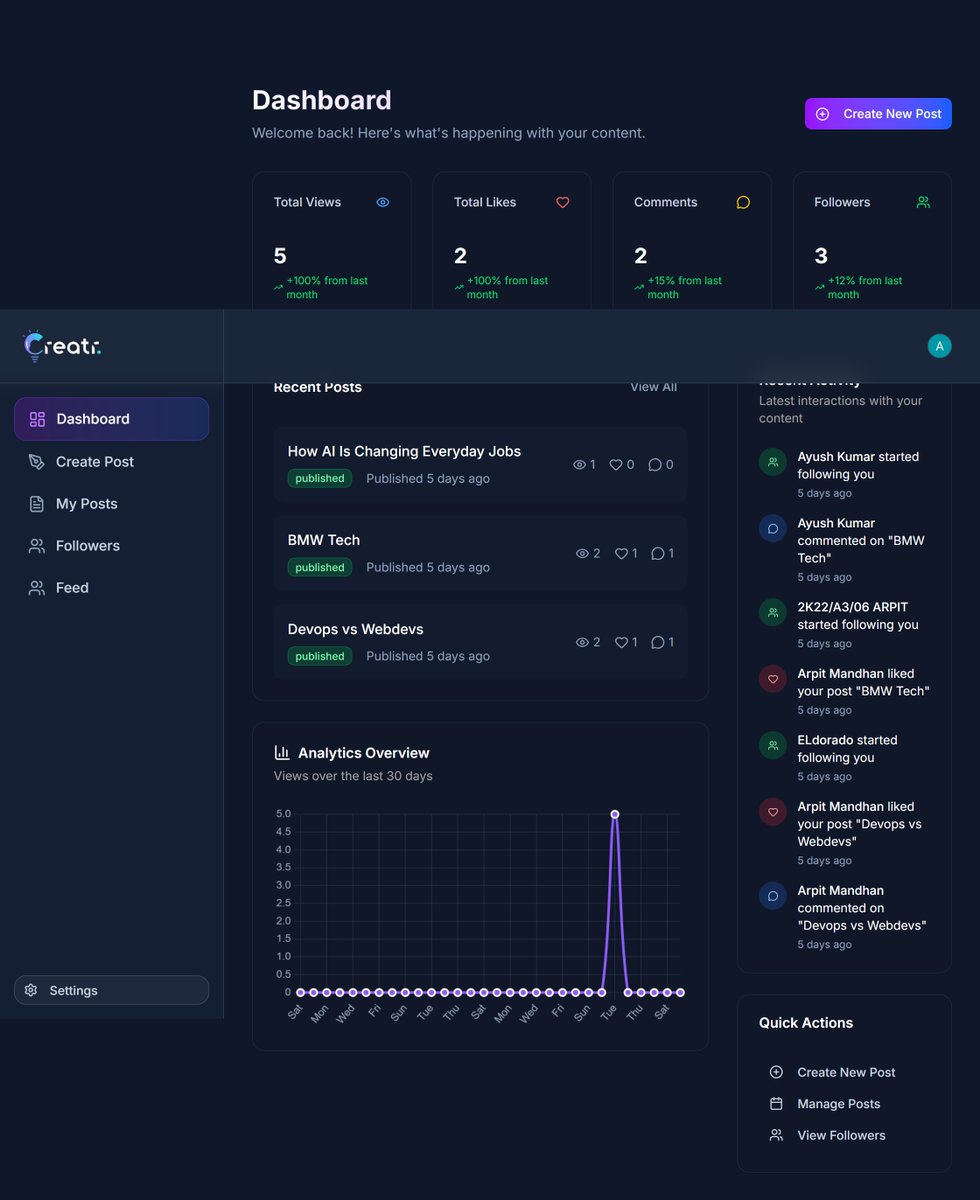Click the Settings gear icon
This screenshot has width=980, height=1200.
click(31, 990)
